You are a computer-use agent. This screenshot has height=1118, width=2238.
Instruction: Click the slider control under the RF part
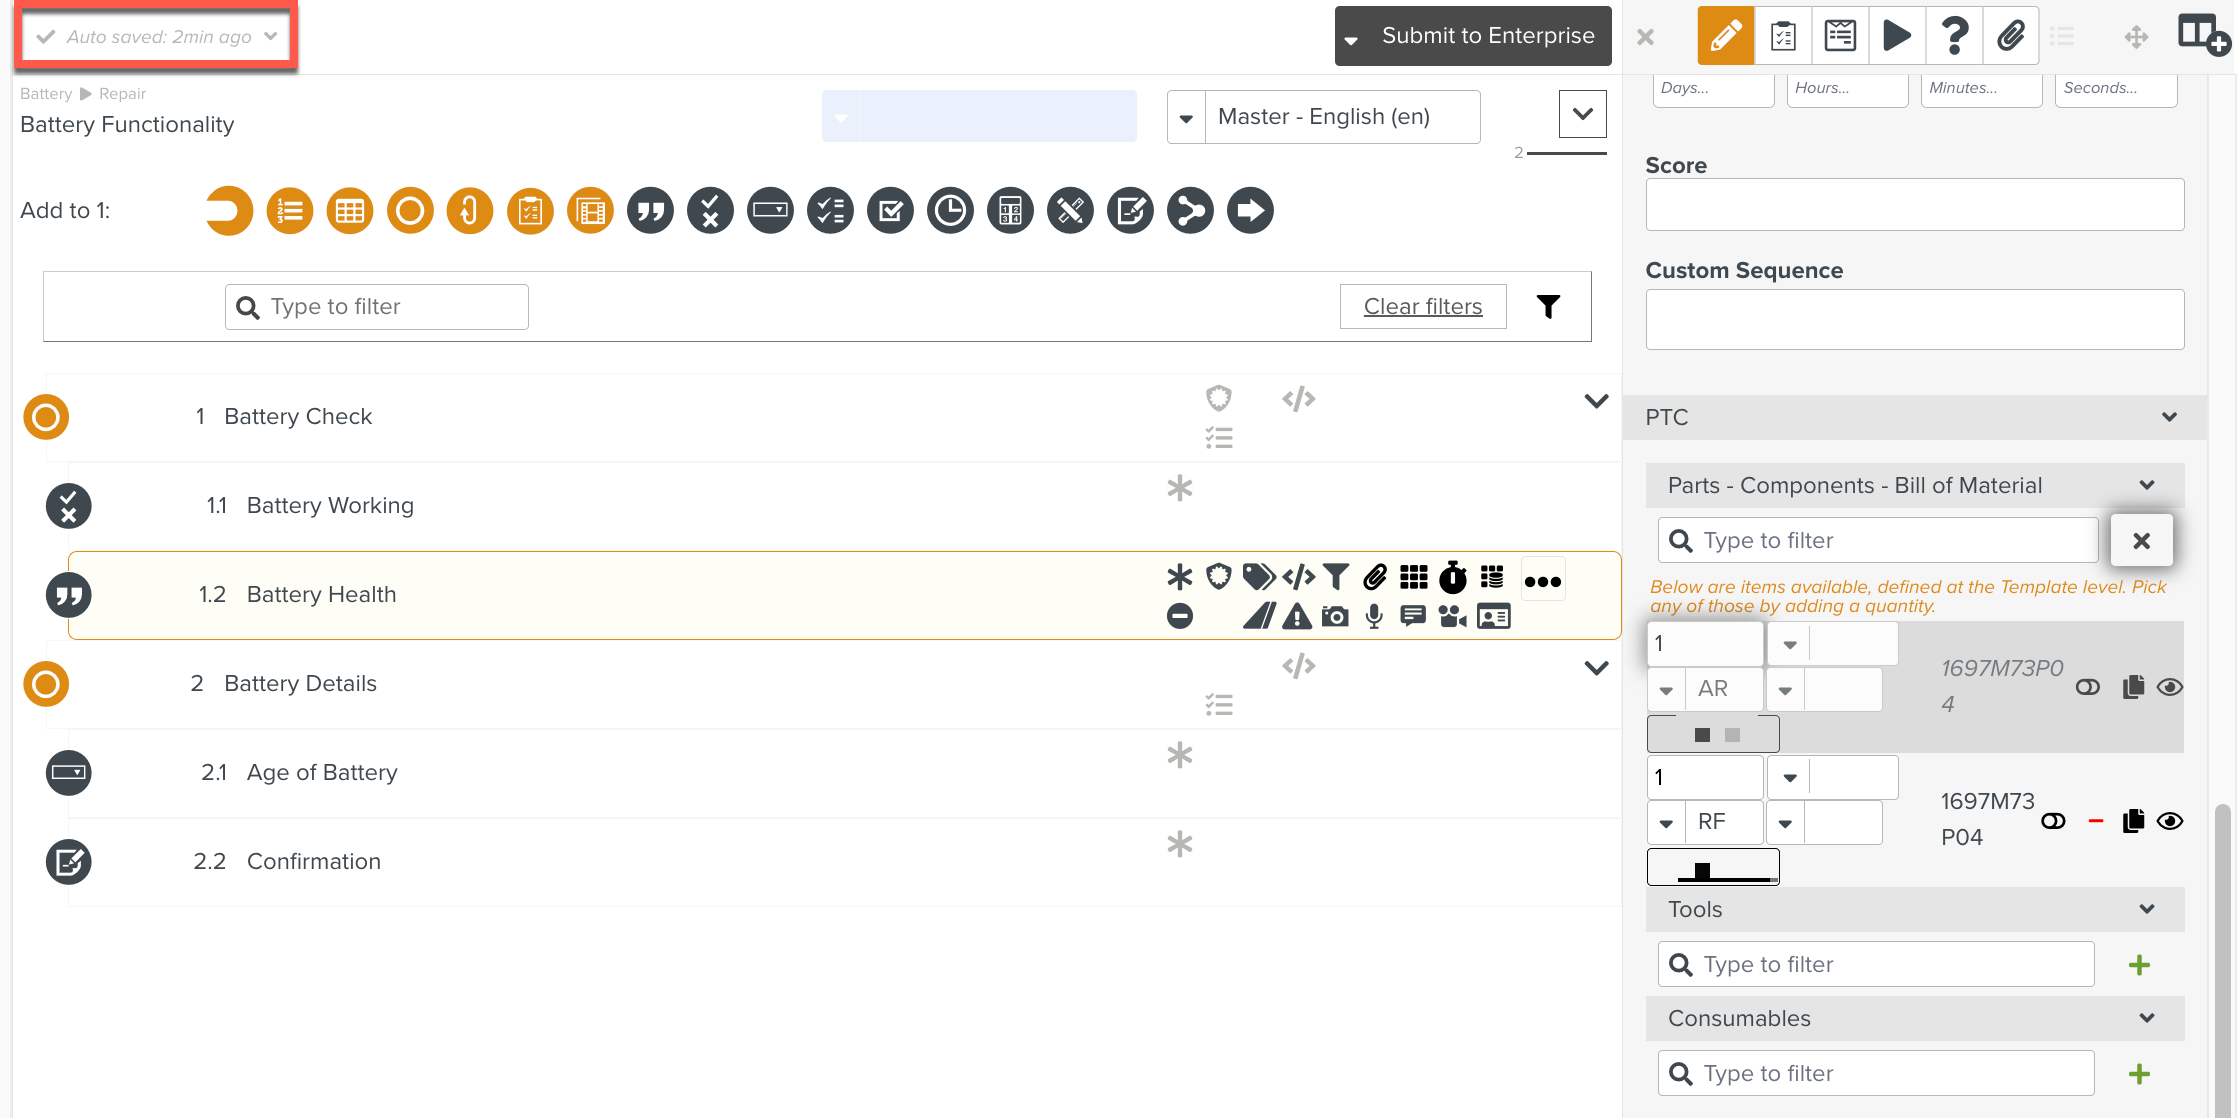pyautogui.click(x=1712, y=868)
